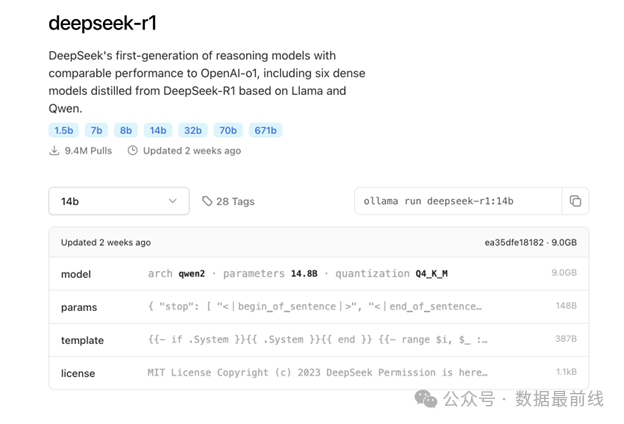Expand the dropdown chevron arrow
The image size is (624, 424).
click(172, 201)
